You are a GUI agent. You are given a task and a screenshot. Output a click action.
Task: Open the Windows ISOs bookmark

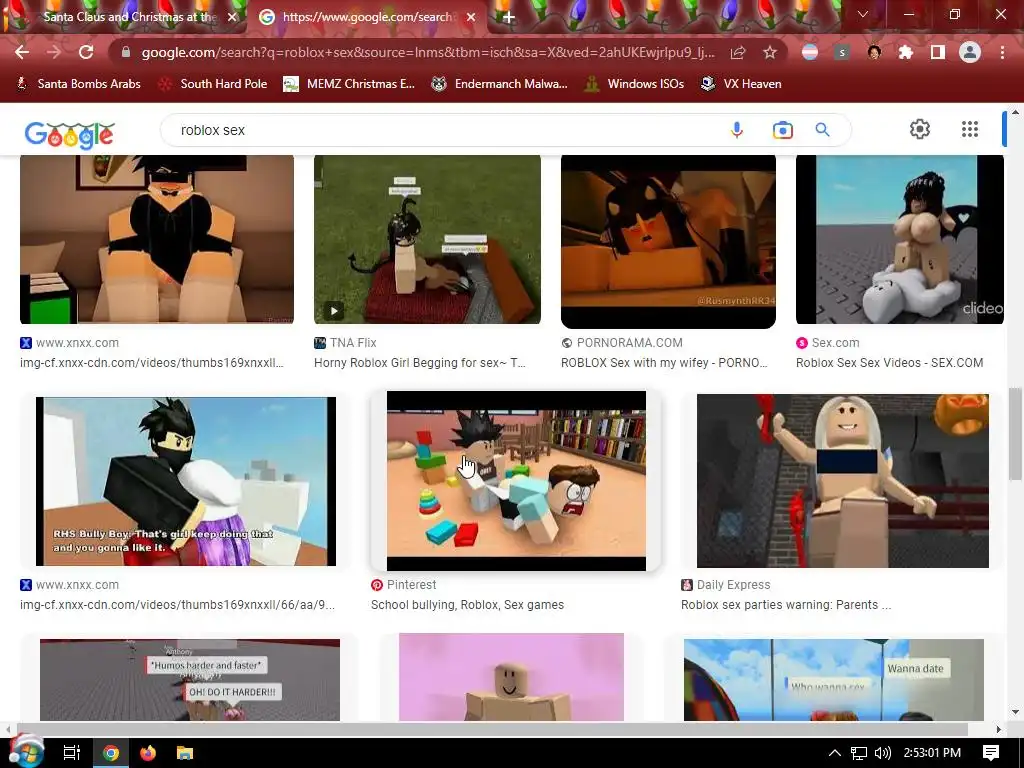click(x=635, y=84)
